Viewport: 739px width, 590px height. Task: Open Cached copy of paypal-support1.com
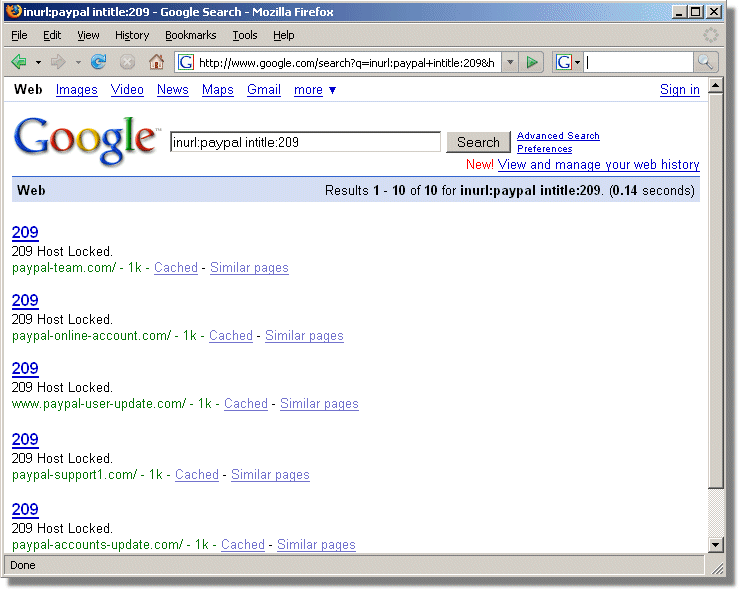197,475
